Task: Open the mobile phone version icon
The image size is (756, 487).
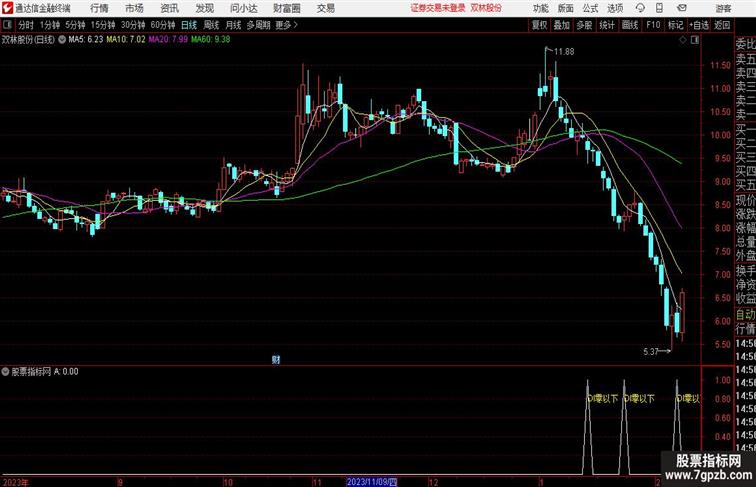Action: click(660, 8)
